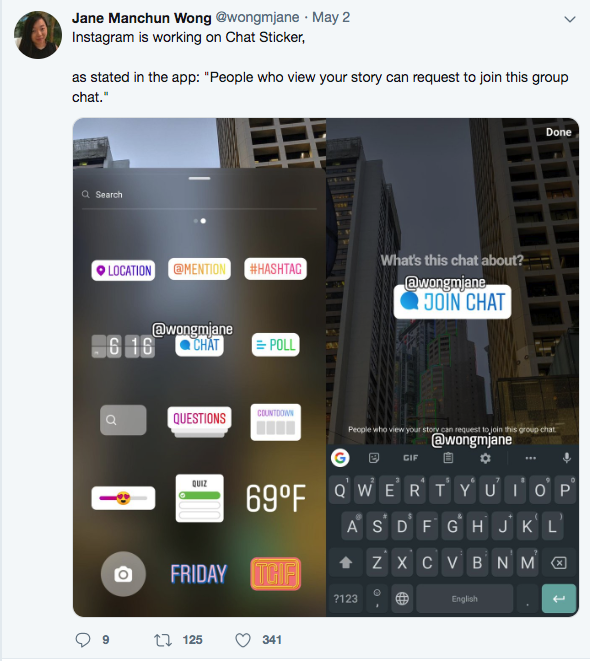
Task: Open keyboard settings gear icon
Action: [485, 458]
